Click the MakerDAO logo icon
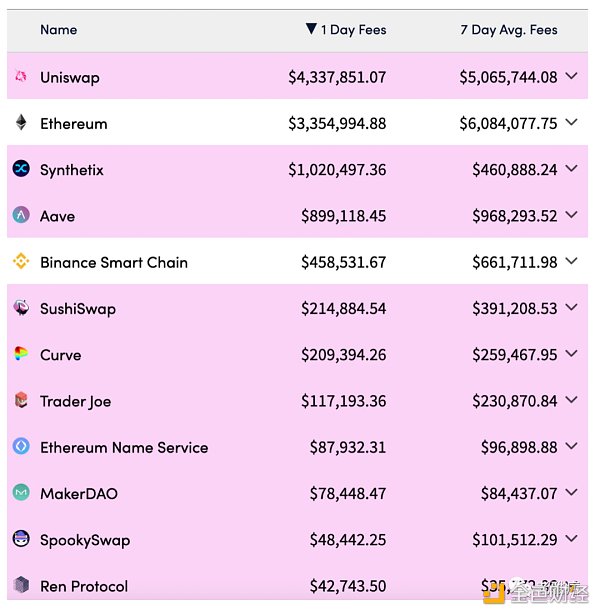 point(21,493)
